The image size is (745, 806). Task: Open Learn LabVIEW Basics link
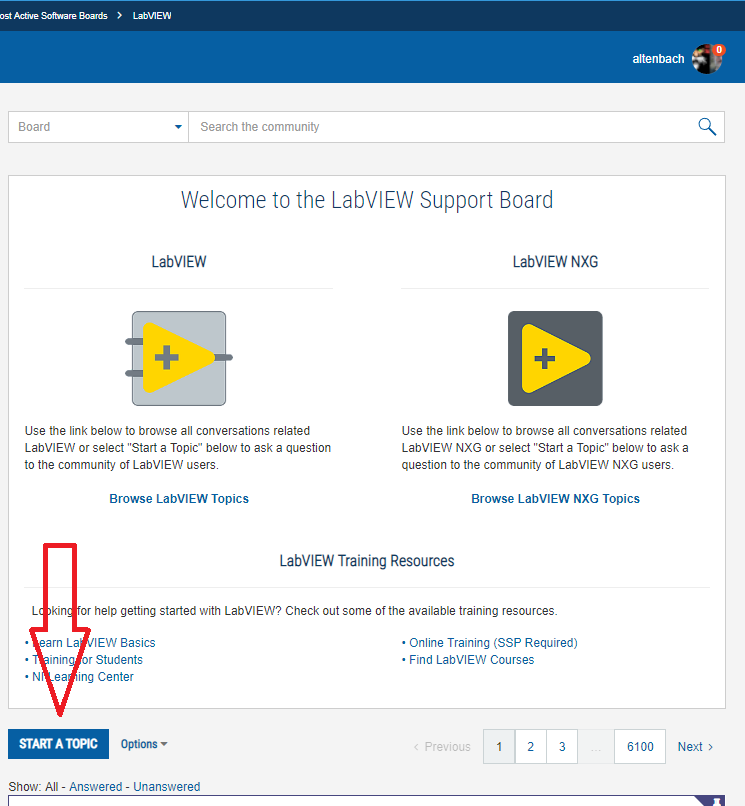(94, 643)
